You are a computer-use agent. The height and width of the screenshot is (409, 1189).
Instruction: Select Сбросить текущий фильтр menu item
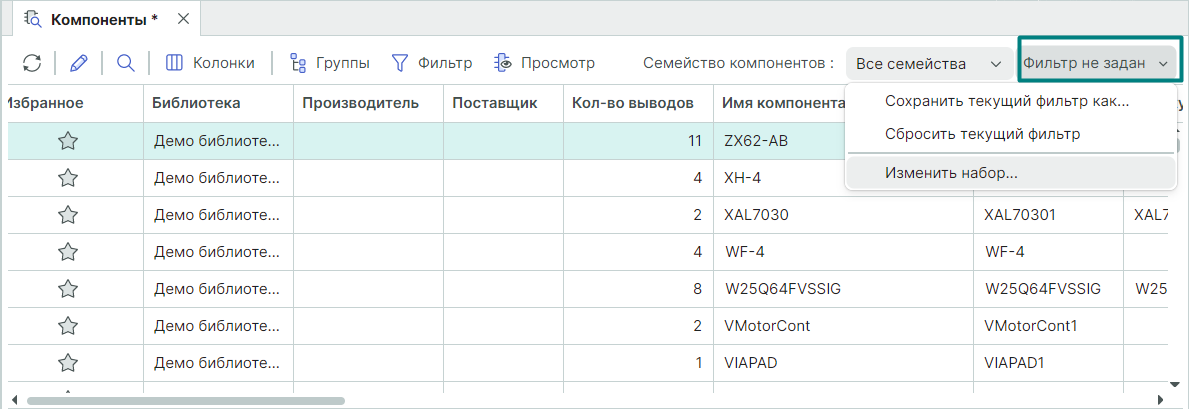pyautogui.click(x=982, y=133)
